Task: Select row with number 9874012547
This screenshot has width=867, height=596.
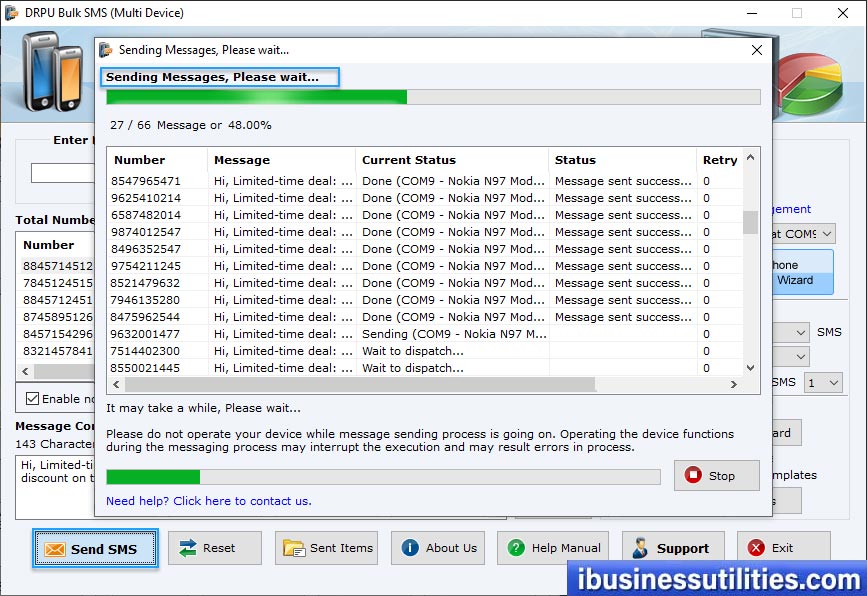Action: click(425, 232)
